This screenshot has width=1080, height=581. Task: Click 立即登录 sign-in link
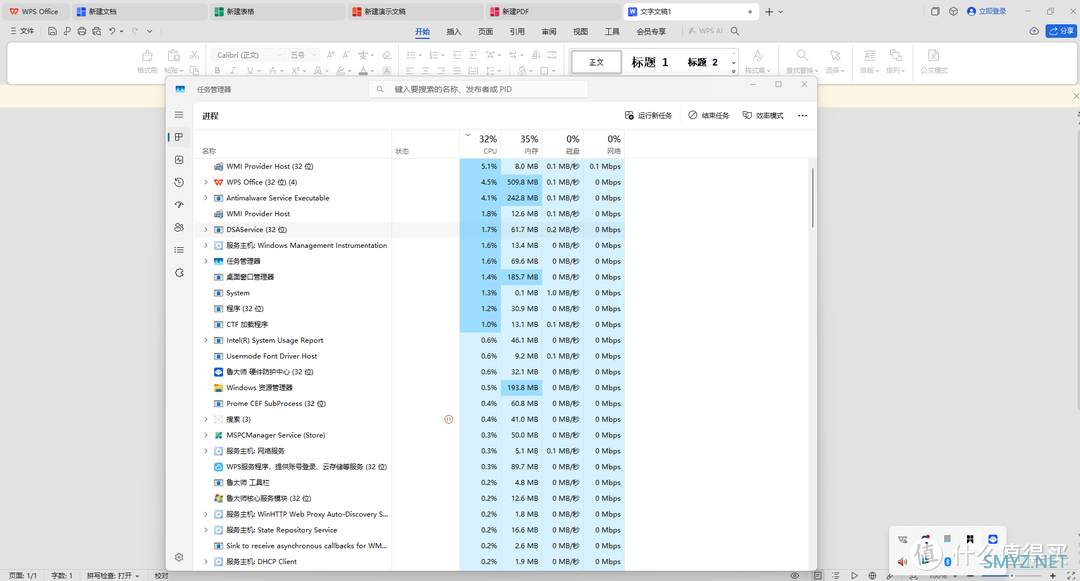(987, 12)
